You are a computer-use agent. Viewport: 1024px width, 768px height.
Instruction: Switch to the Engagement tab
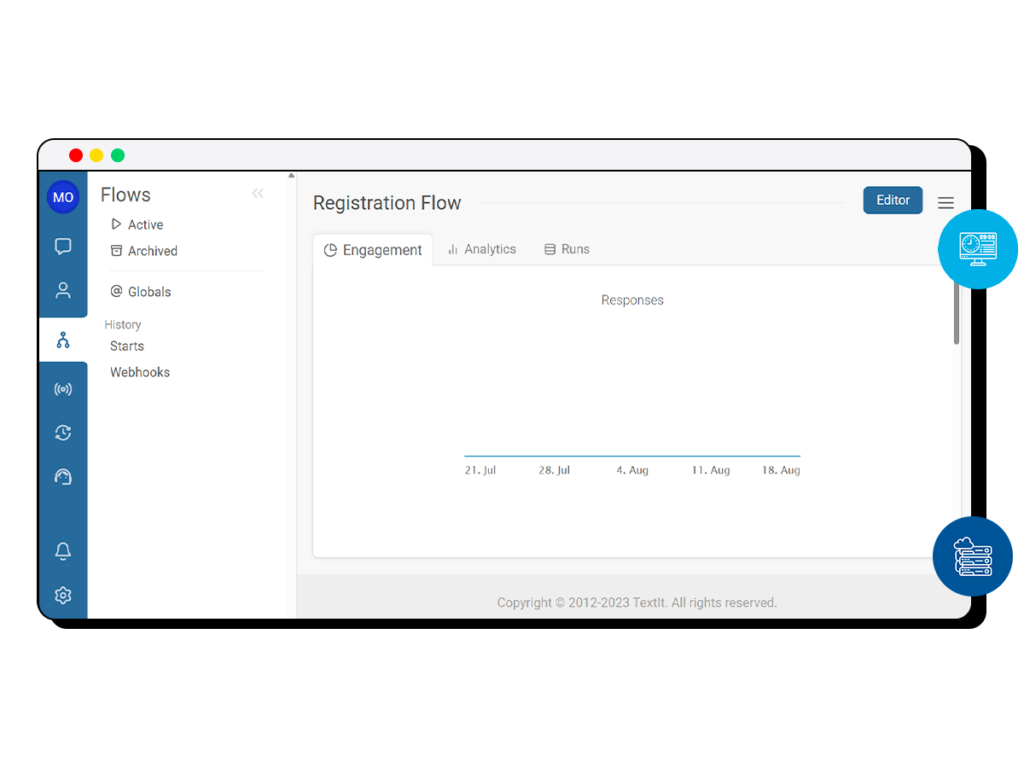[x=373, y=250]
